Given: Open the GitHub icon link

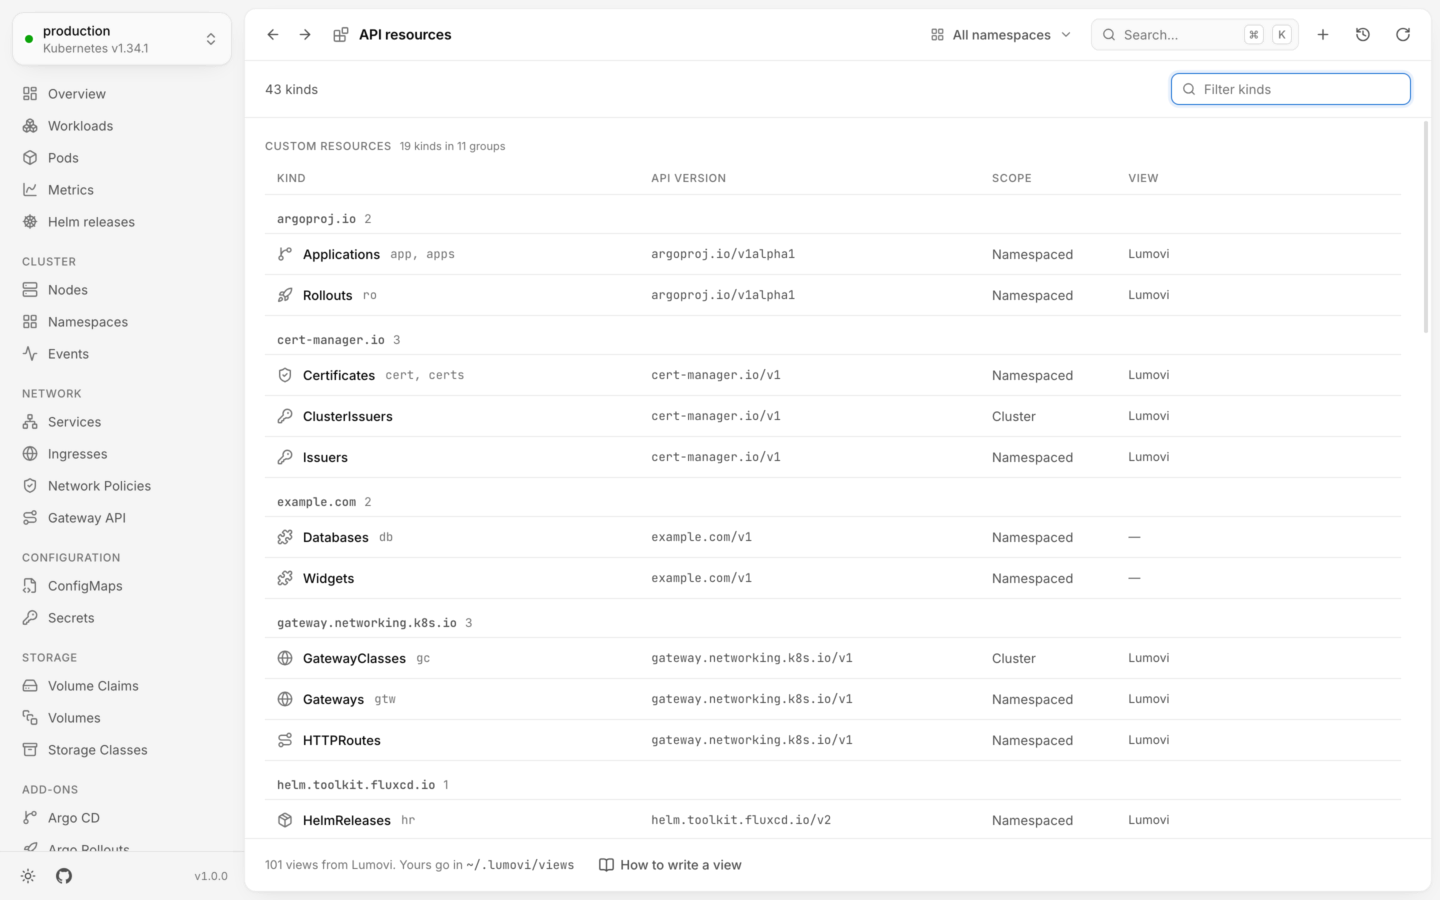Looking at the screenshot, I should tap(64, 876).
